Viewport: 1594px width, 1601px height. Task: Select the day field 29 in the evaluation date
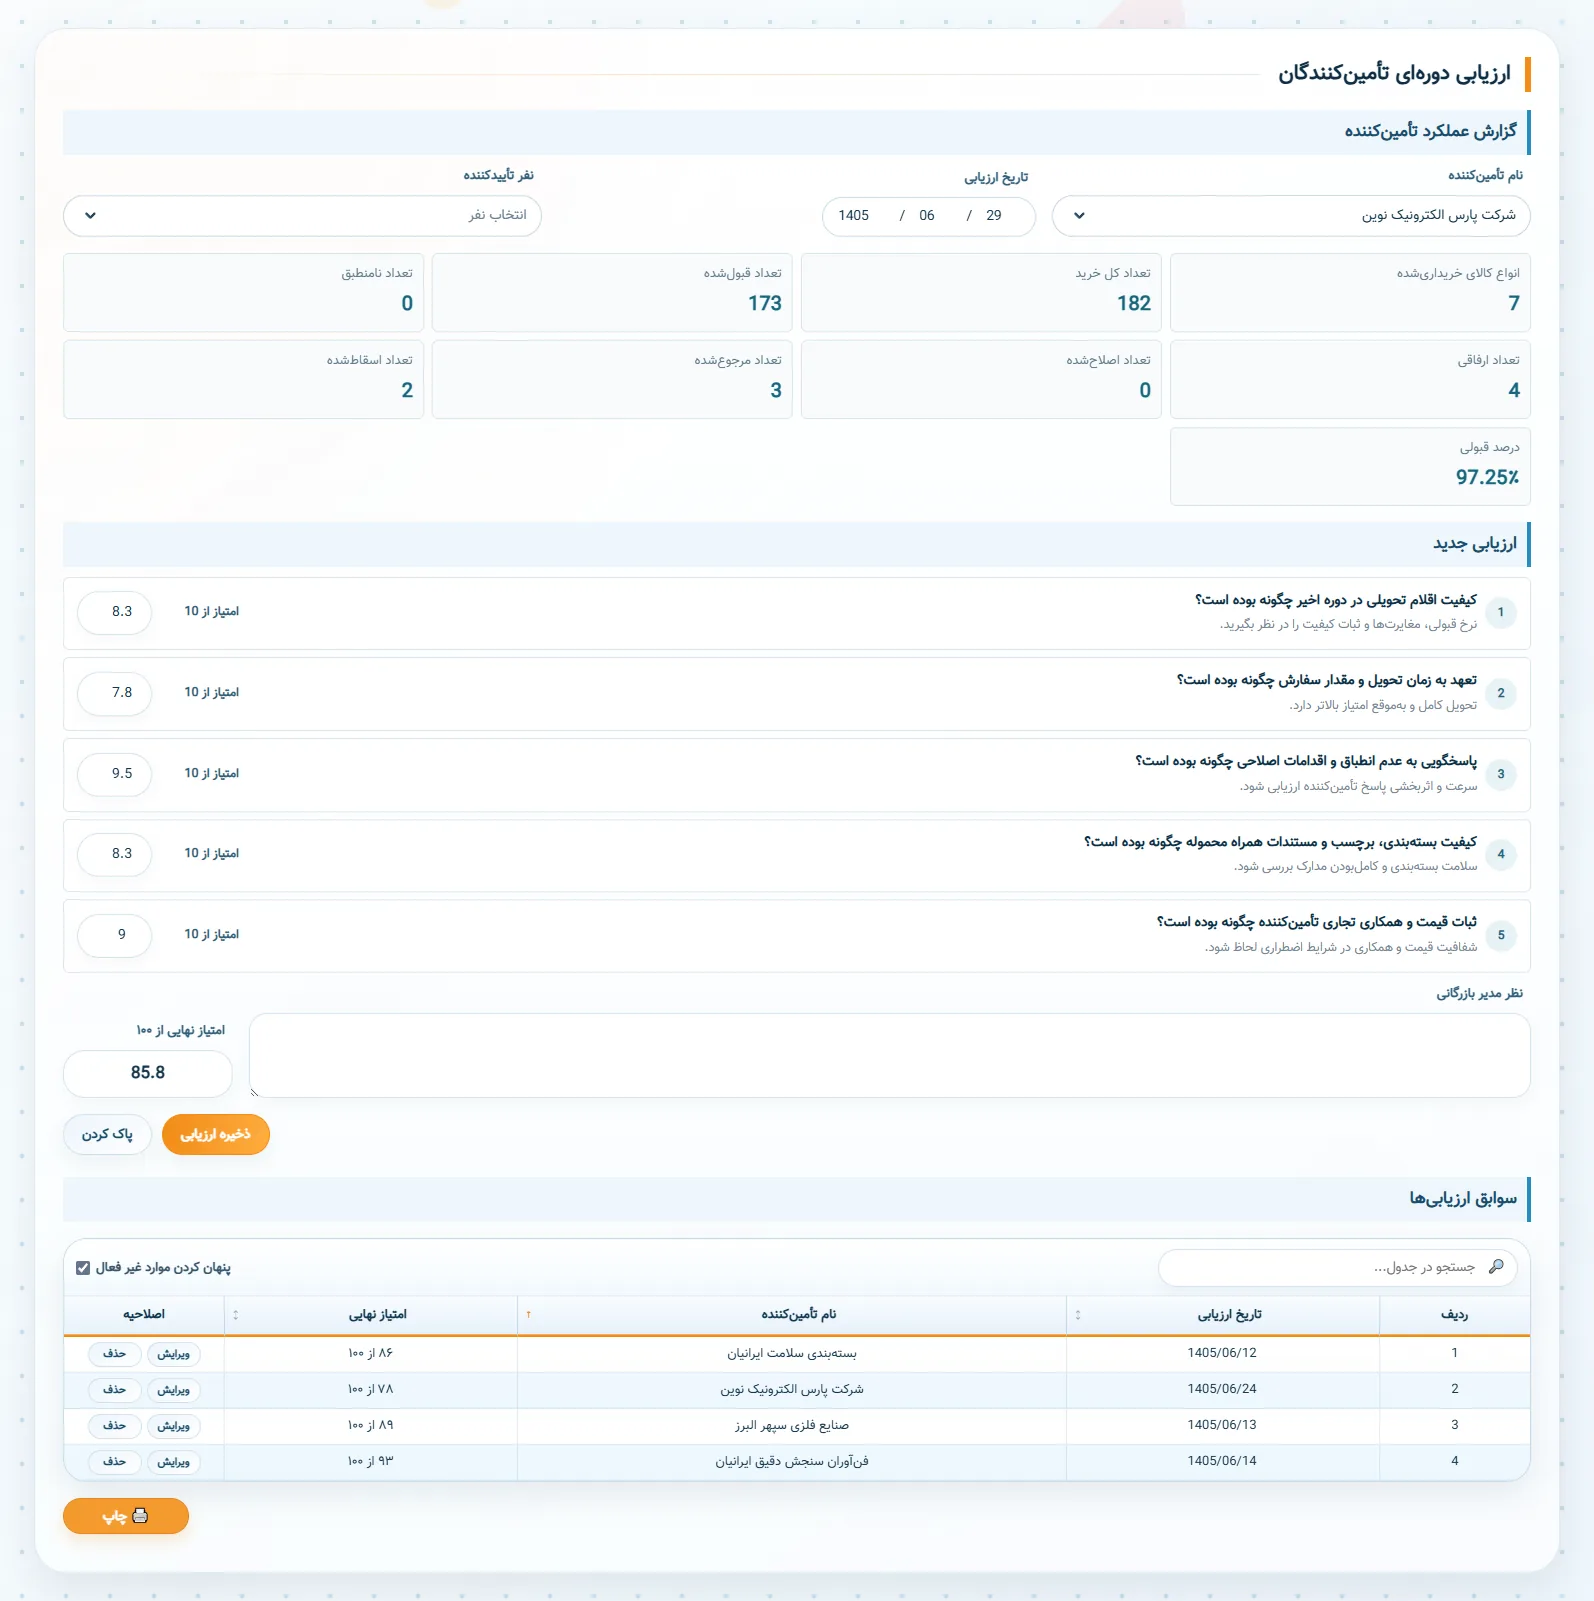coord(994,216)
